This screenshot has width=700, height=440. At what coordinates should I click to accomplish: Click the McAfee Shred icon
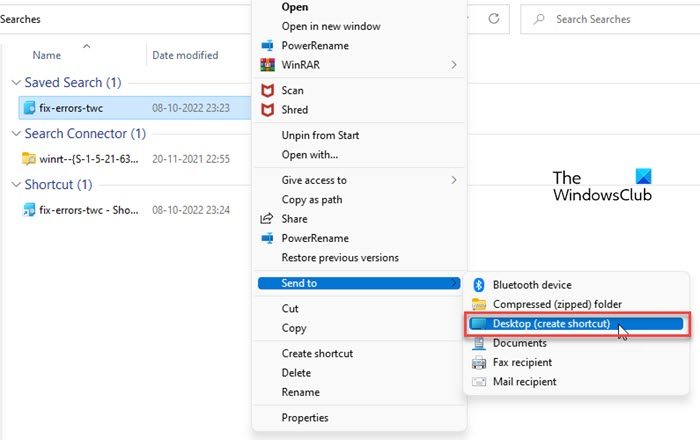tap(267, 110)
